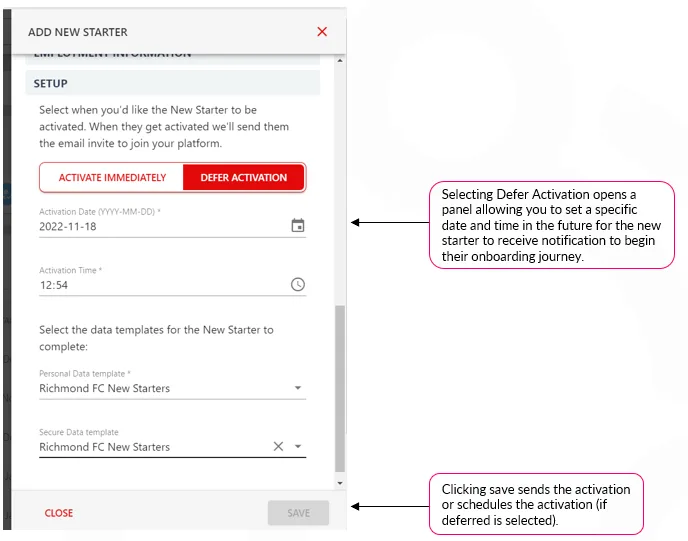This screenshot has height=541, width=688.
Task: Click the scrollbar up arrow
Action: [340, 61]
